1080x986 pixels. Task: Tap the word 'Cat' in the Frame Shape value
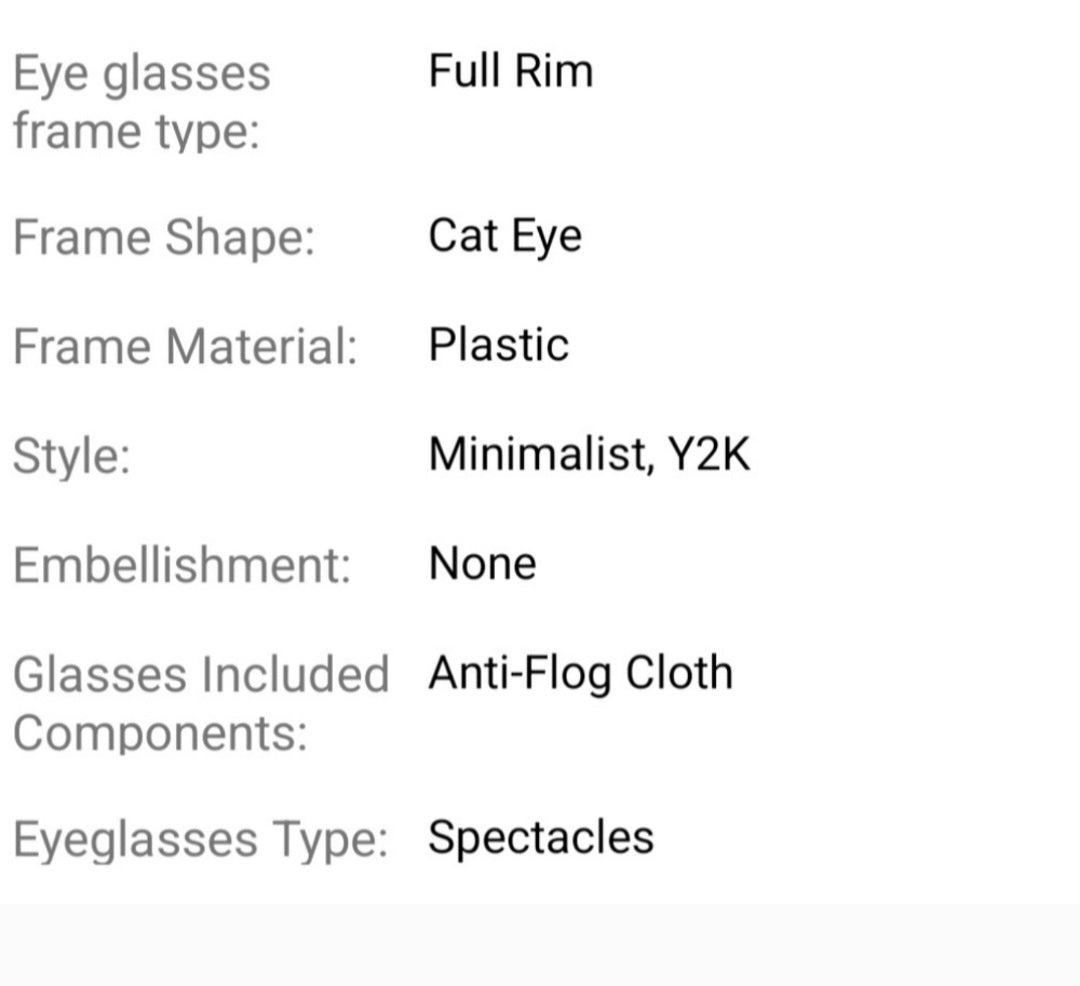462,237
